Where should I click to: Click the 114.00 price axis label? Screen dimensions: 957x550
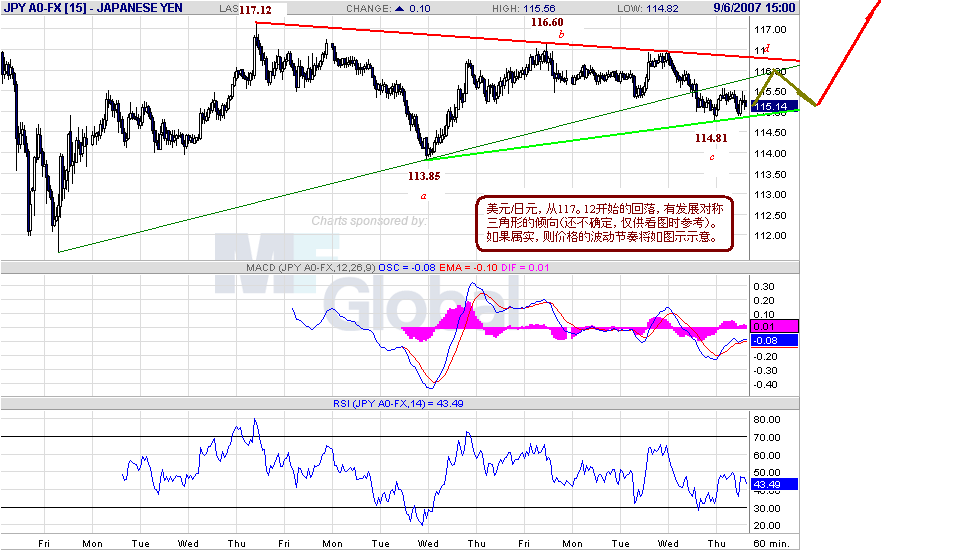pyautogui.click(x=770, y=153)
